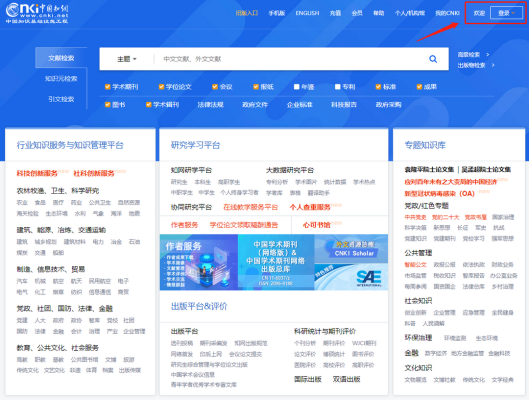Open the 手机版 top menu item
Image resolution: width=529 pixels, height=400 pixels.
pyautogui.click(x=277, y=13)
